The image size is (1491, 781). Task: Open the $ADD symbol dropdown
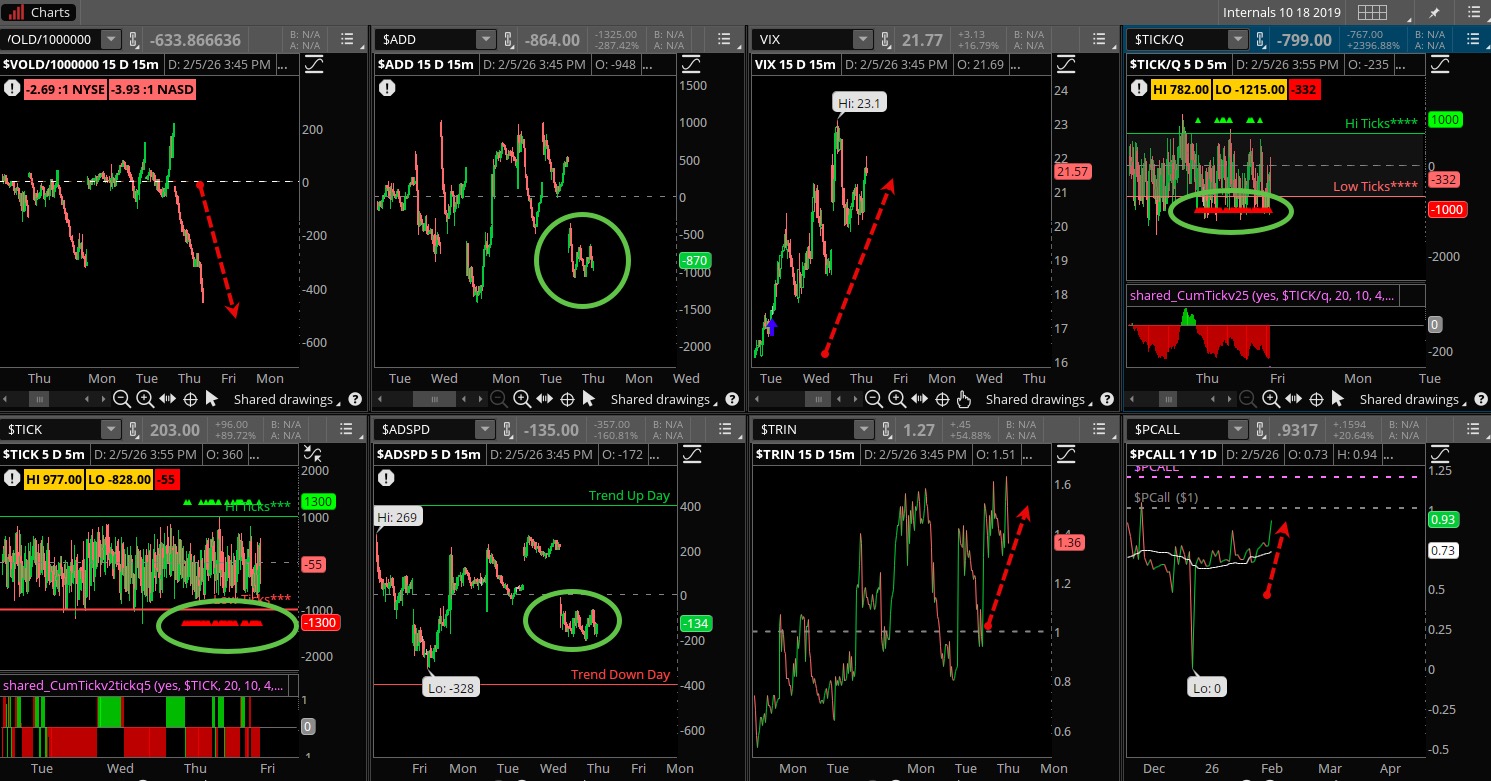[486, 39]
